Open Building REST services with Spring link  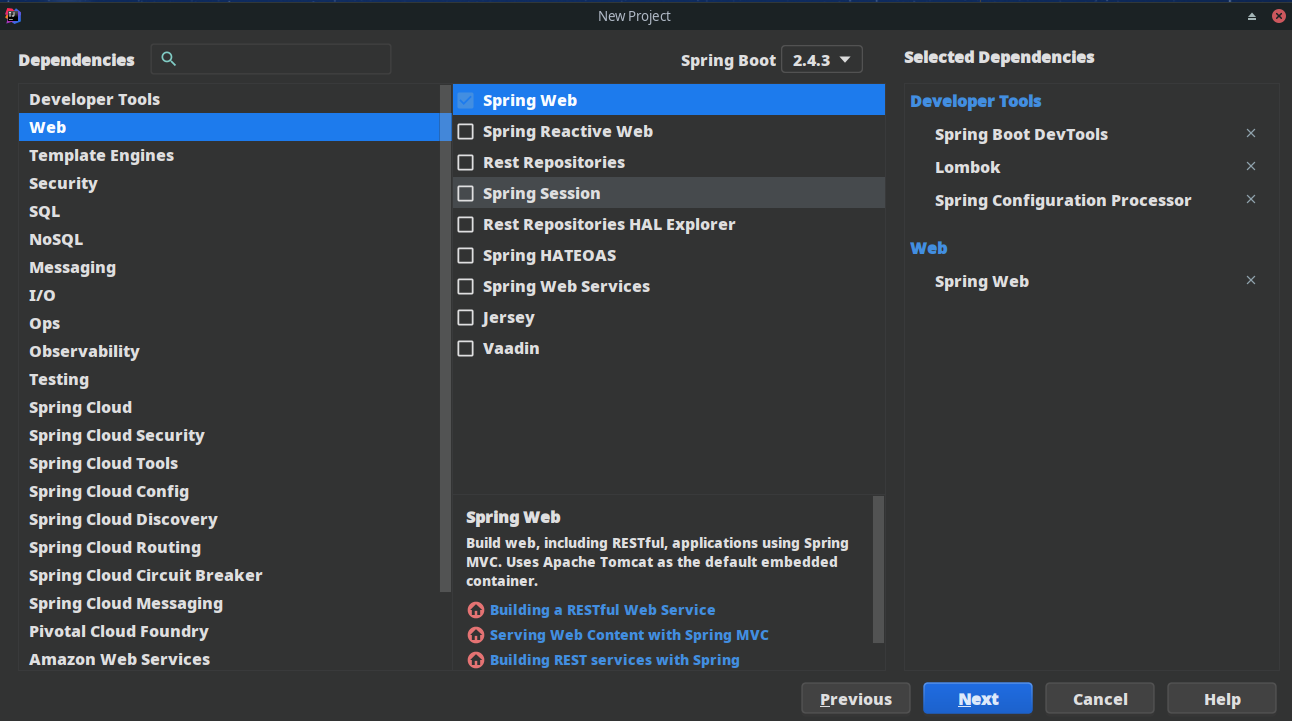click(x=615, y=660)
